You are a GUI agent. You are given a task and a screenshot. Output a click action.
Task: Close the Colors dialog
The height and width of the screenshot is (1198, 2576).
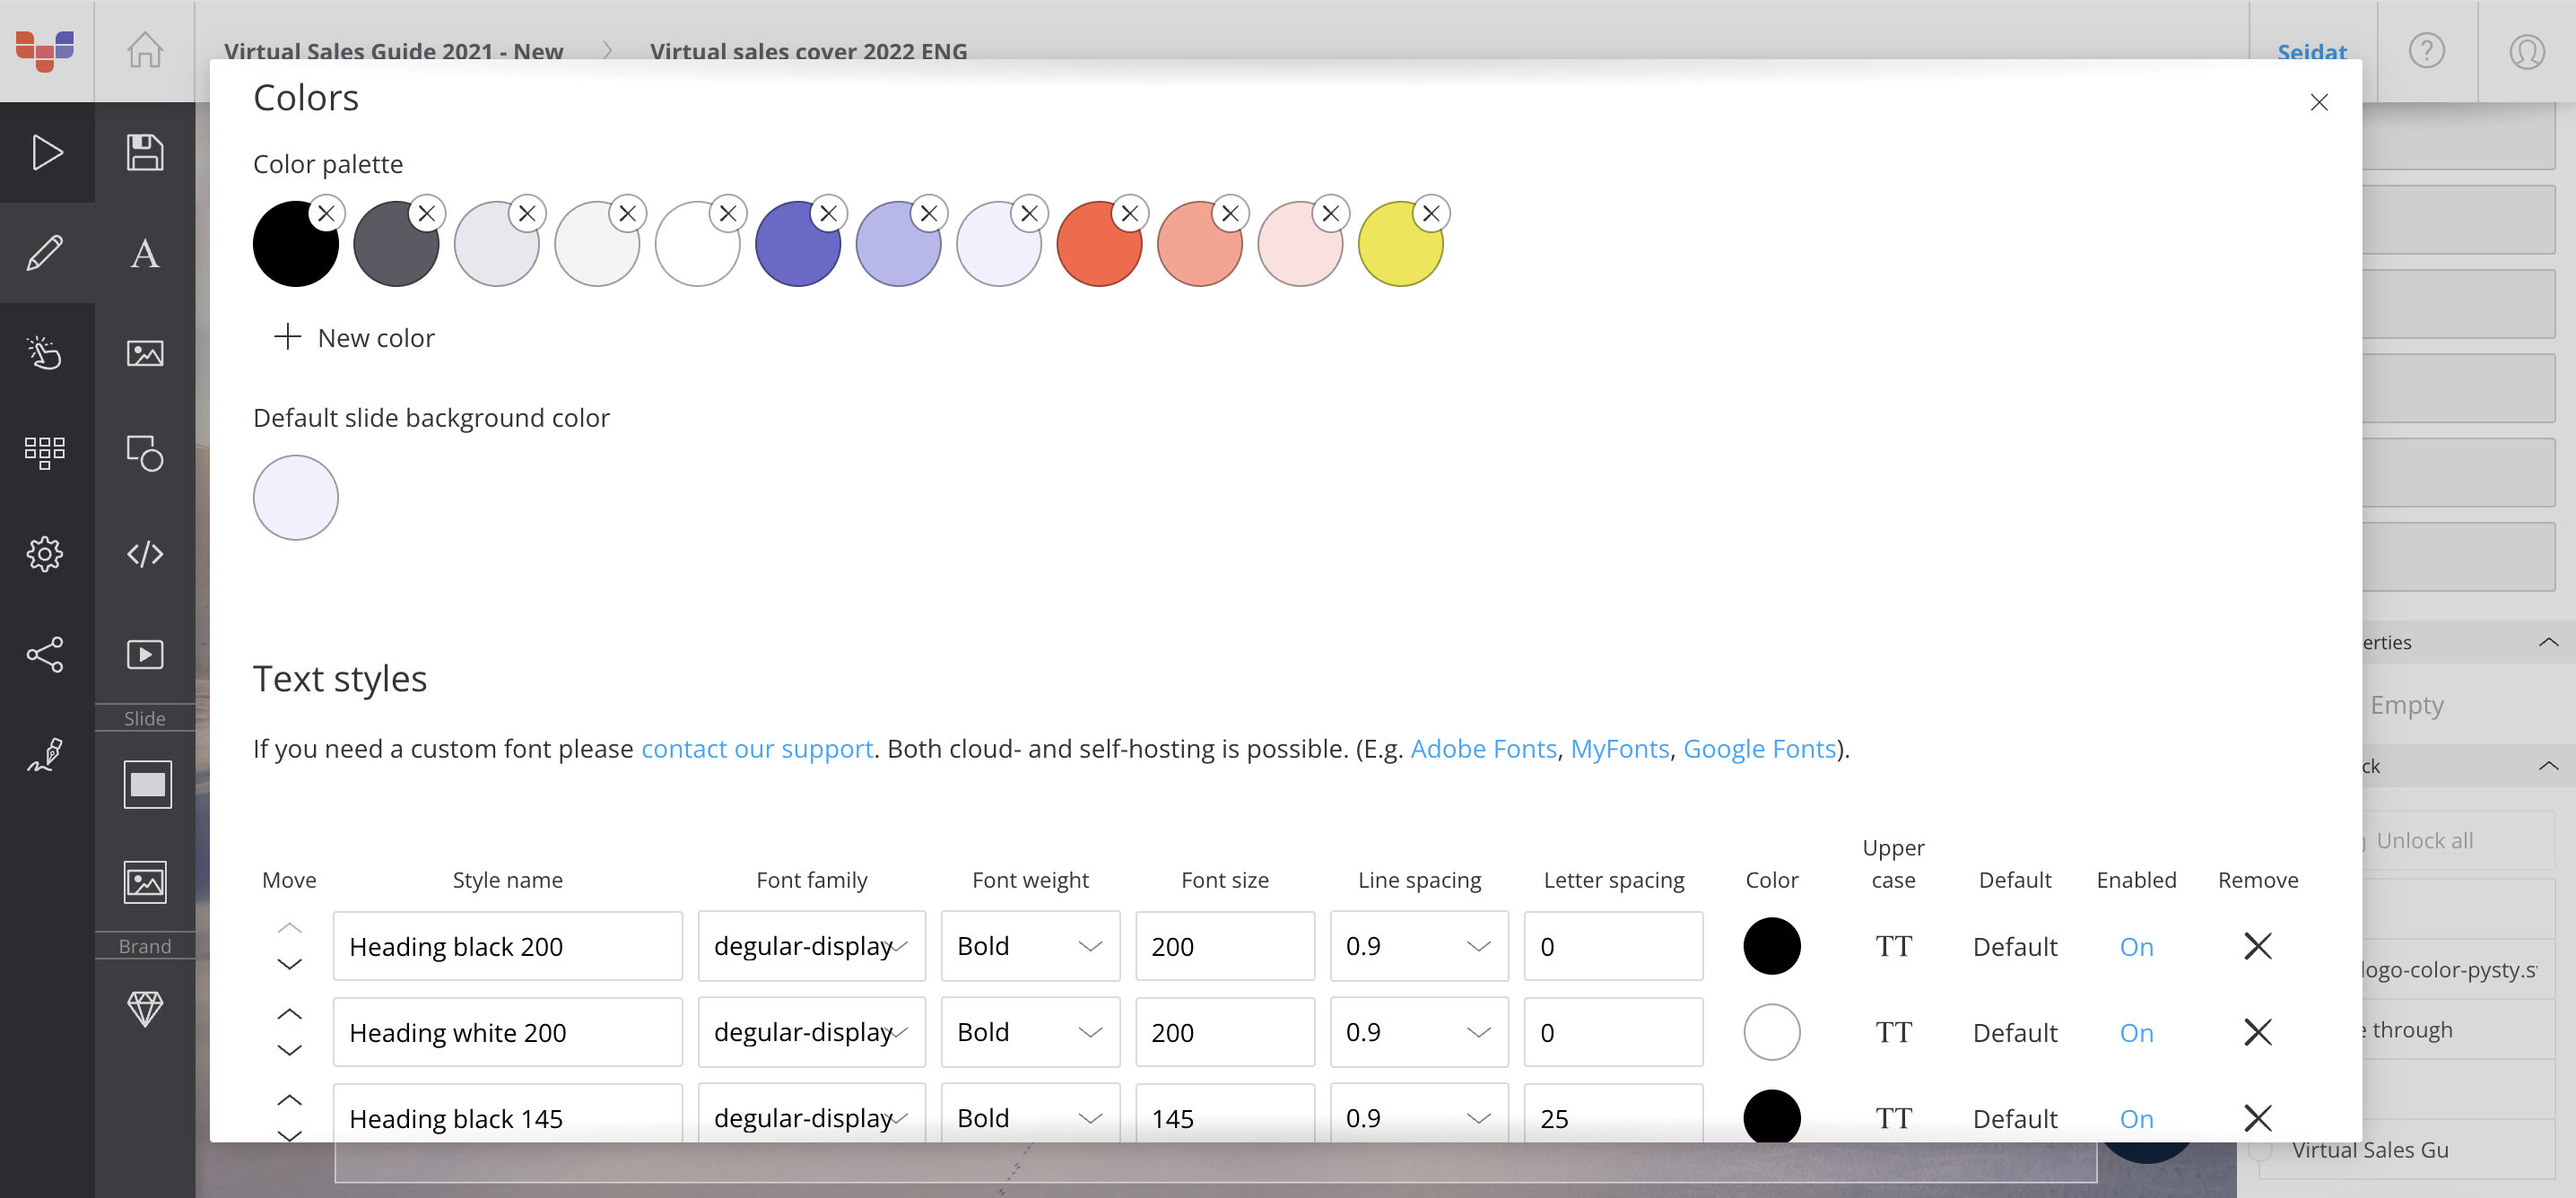coord(2319,102)
